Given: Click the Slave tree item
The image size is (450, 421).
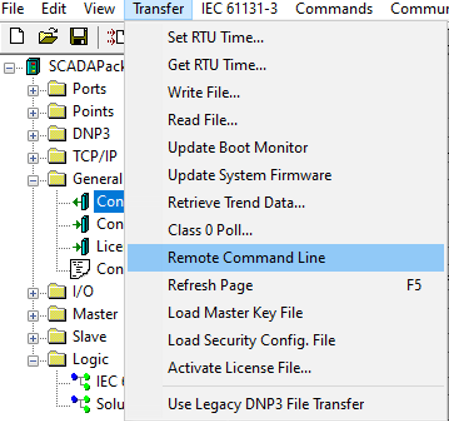Looking at the screenshot, I should 90,337.
